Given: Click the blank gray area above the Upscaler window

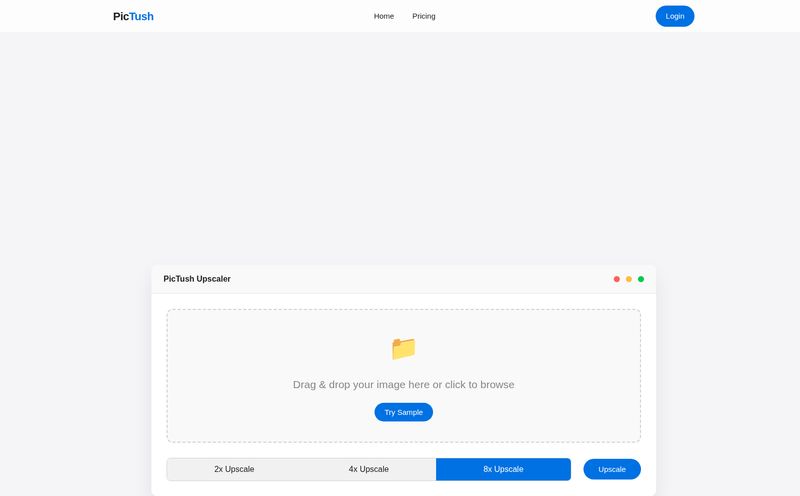Looking at the screenshot, I should click(x=400, y=150).
